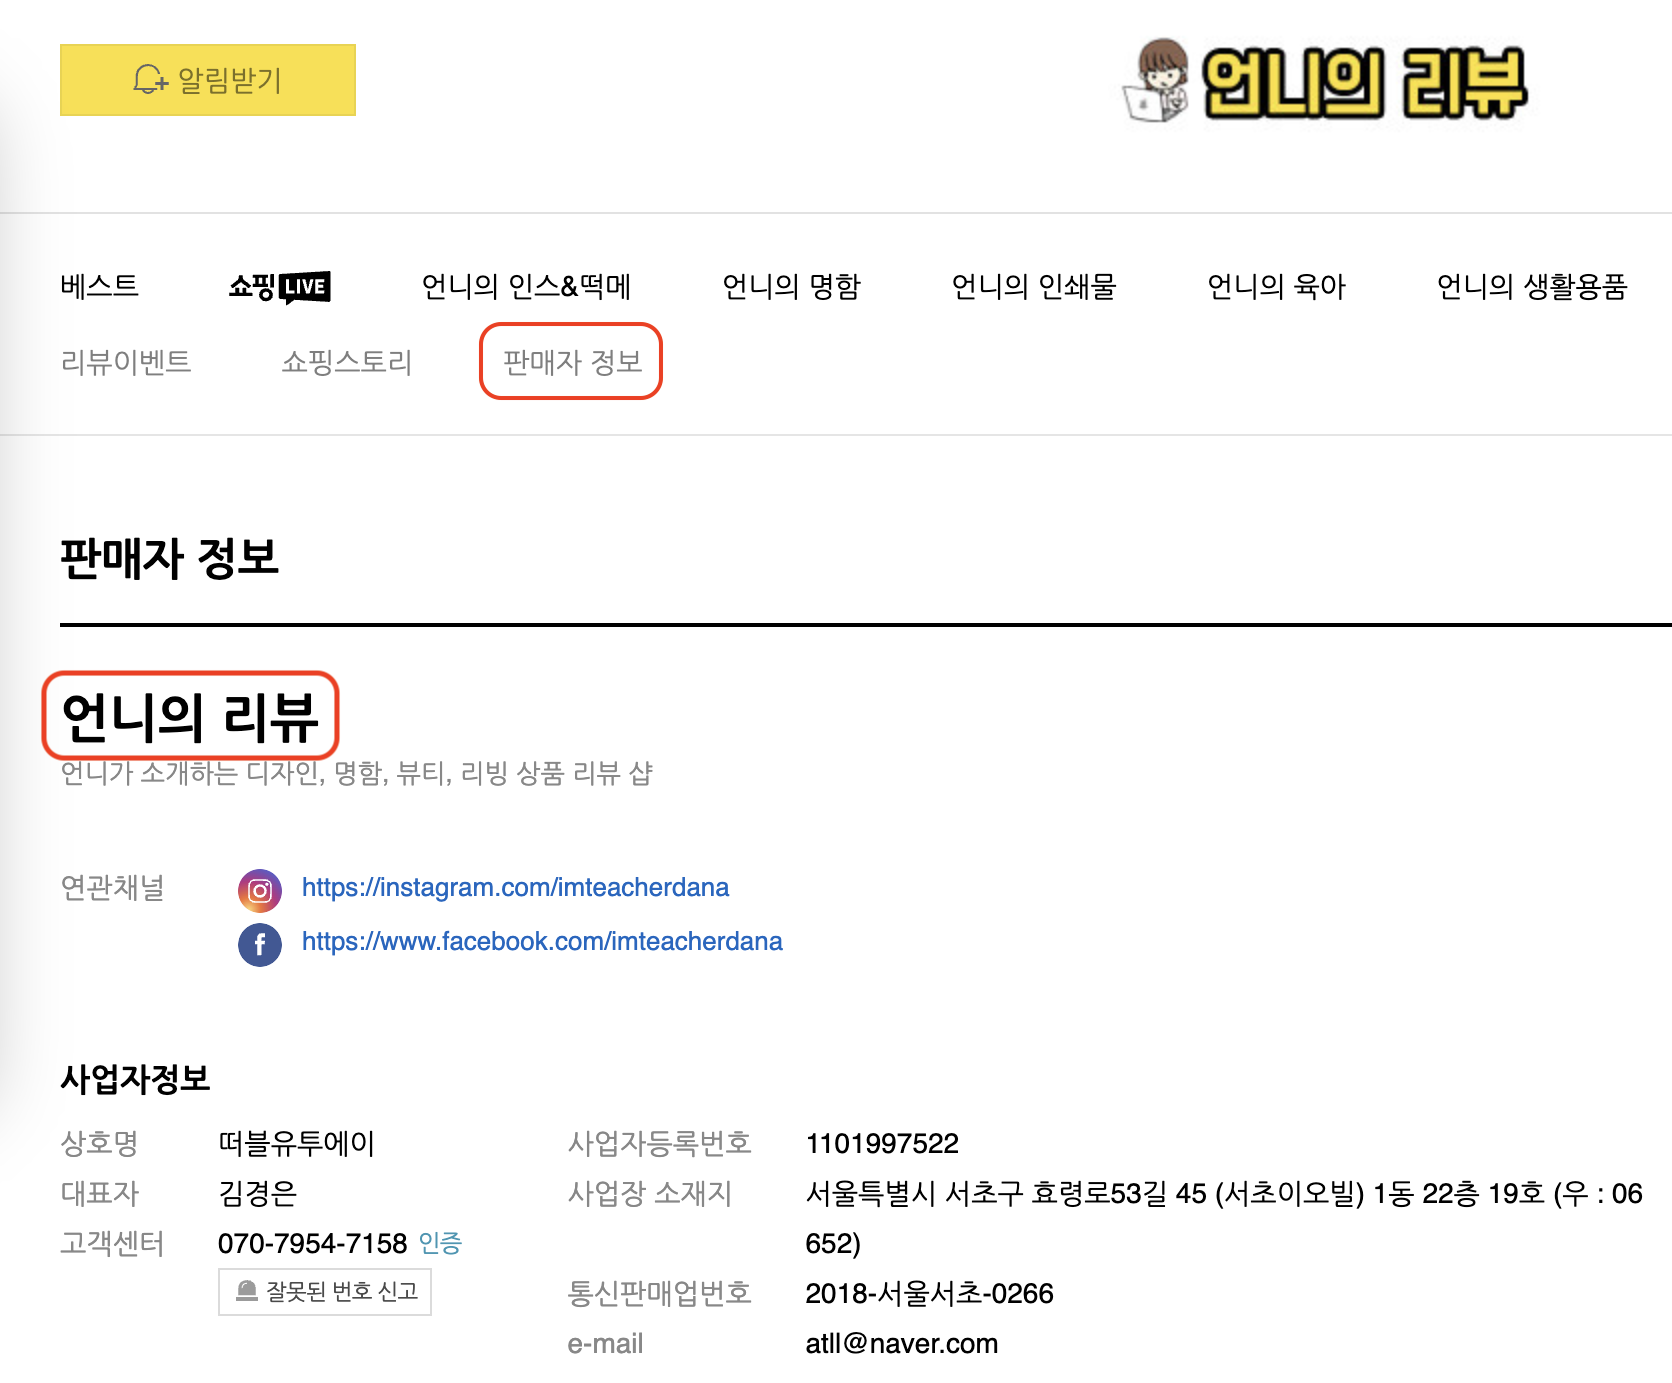Go to the 언니의 생활용품 section
This screenshot has height=1383, width=1672.
tap(1530, 287)
